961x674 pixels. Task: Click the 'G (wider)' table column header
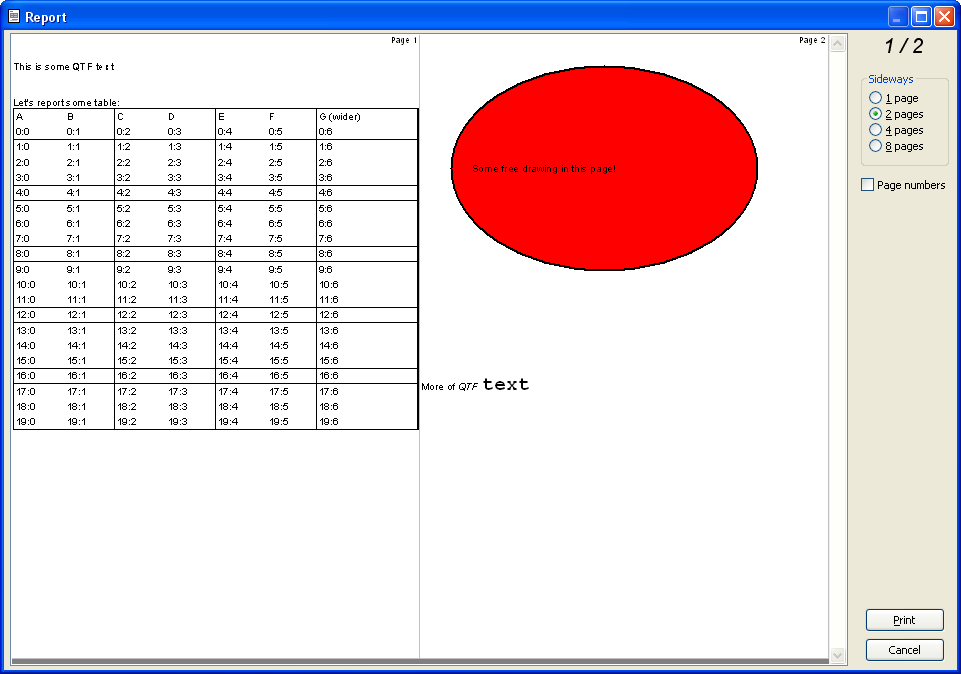pyautogui.click(x=340, y=117)
